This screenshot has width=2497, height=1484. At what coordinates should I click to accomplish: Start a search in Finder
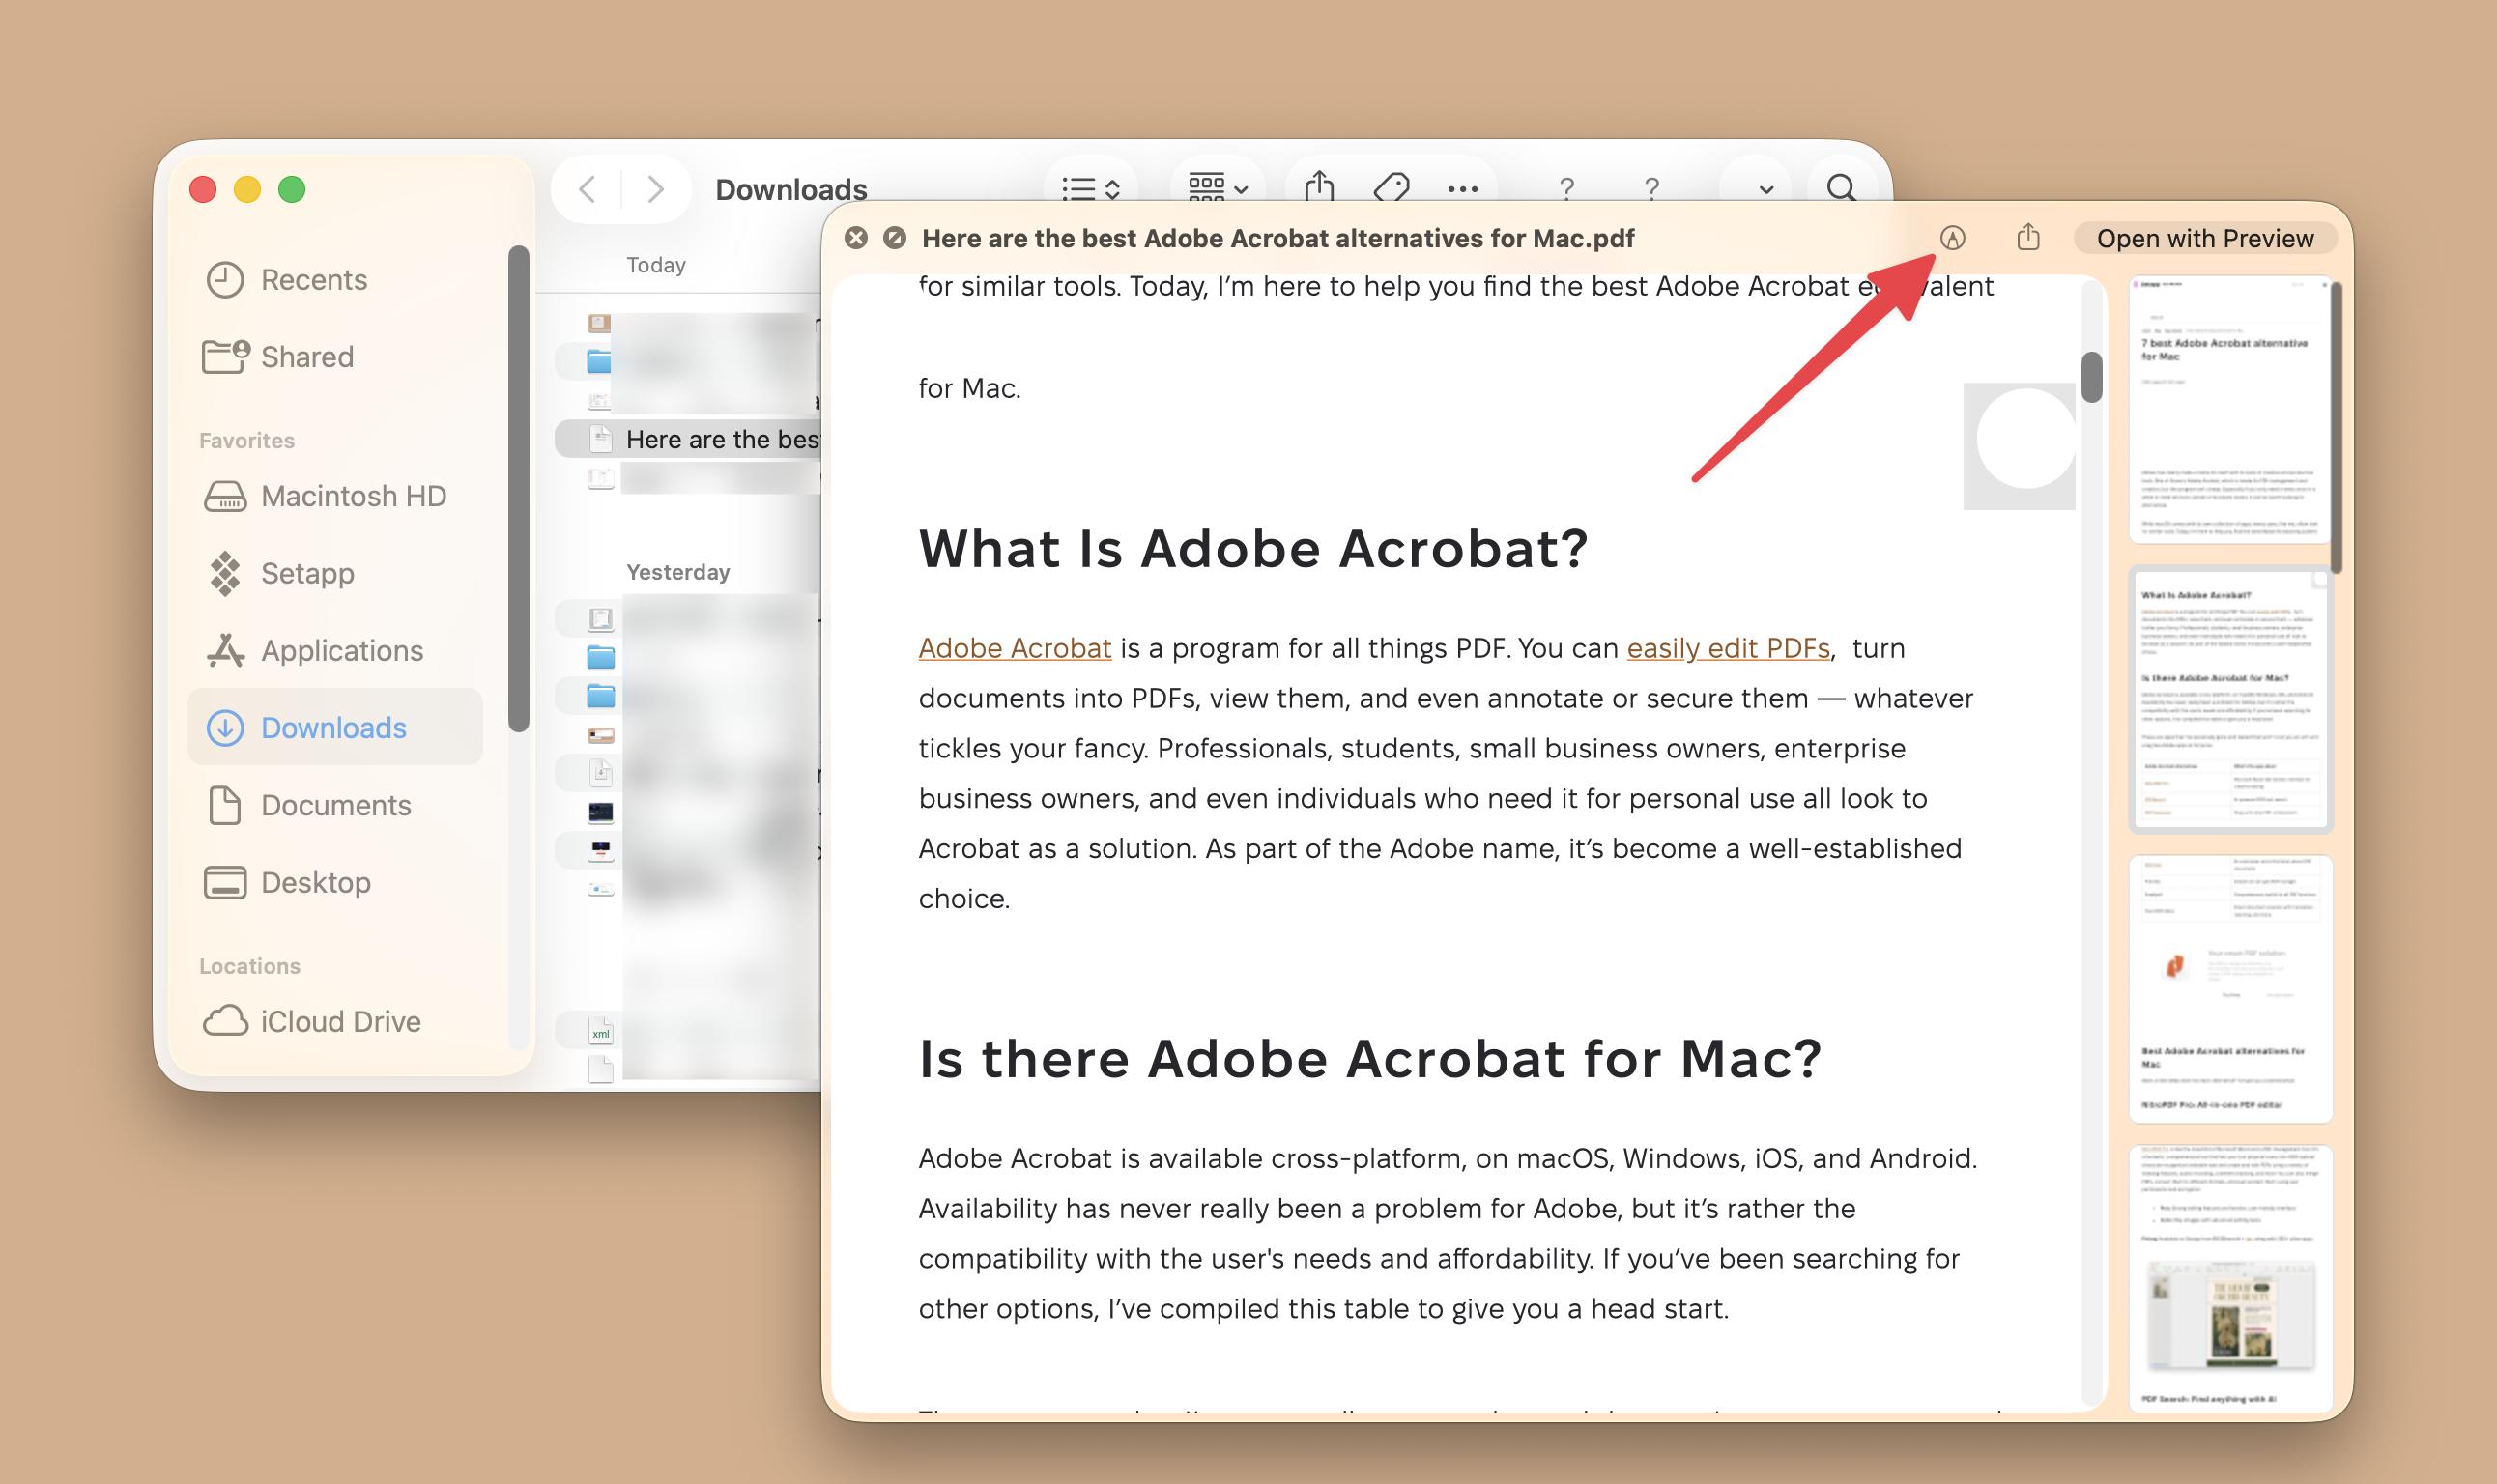pos(1840,188)
